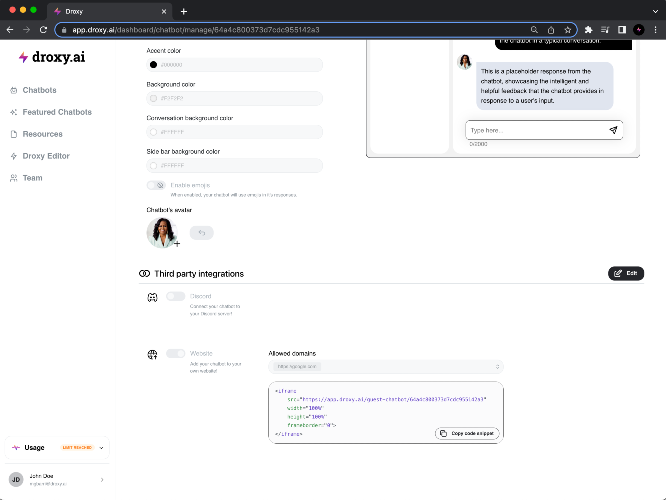The height and width of the screenshot is (500, 666).
Task: Toggle the Discord integration switch
Action: 175,296
